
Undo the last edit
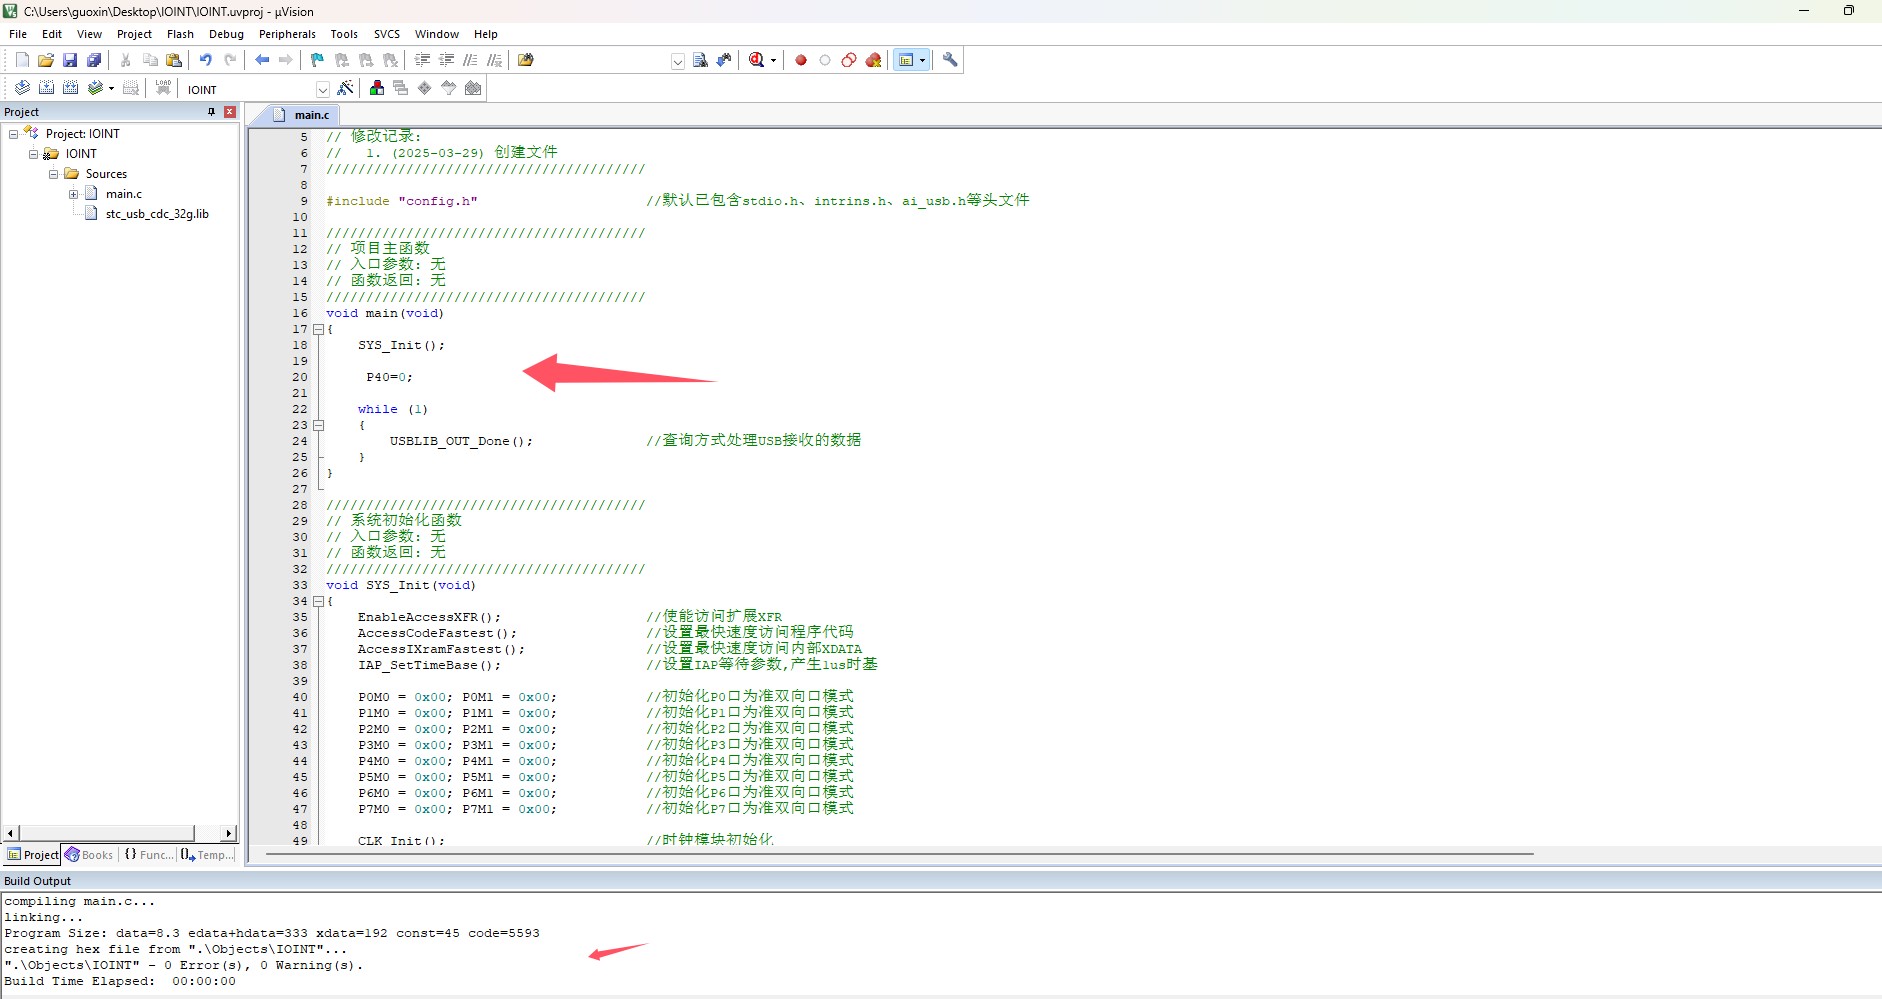[x=206, y=60]
